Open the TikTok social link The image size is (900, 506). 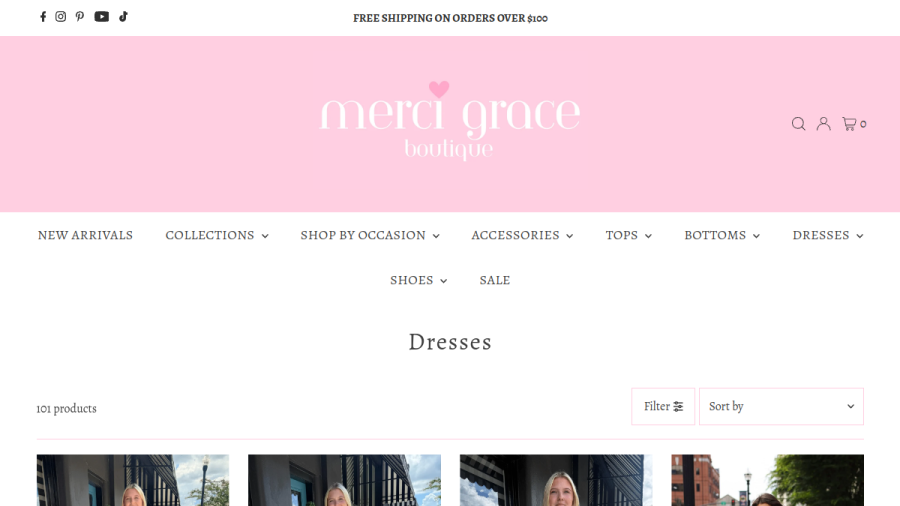point(123,17)
